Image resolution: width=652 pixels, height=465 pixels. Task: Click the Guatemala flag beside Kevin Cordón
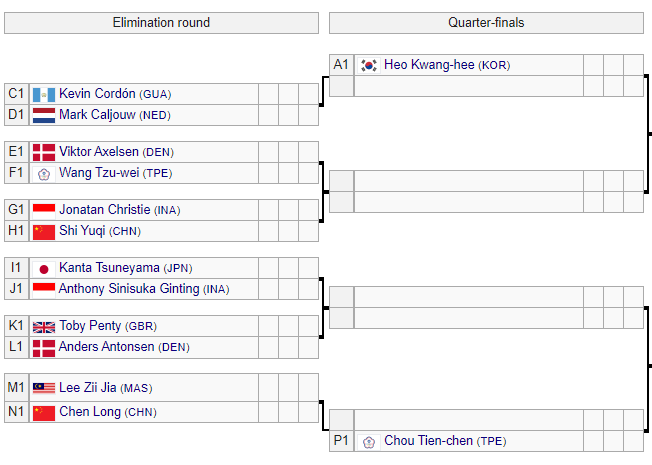[43, 94]
